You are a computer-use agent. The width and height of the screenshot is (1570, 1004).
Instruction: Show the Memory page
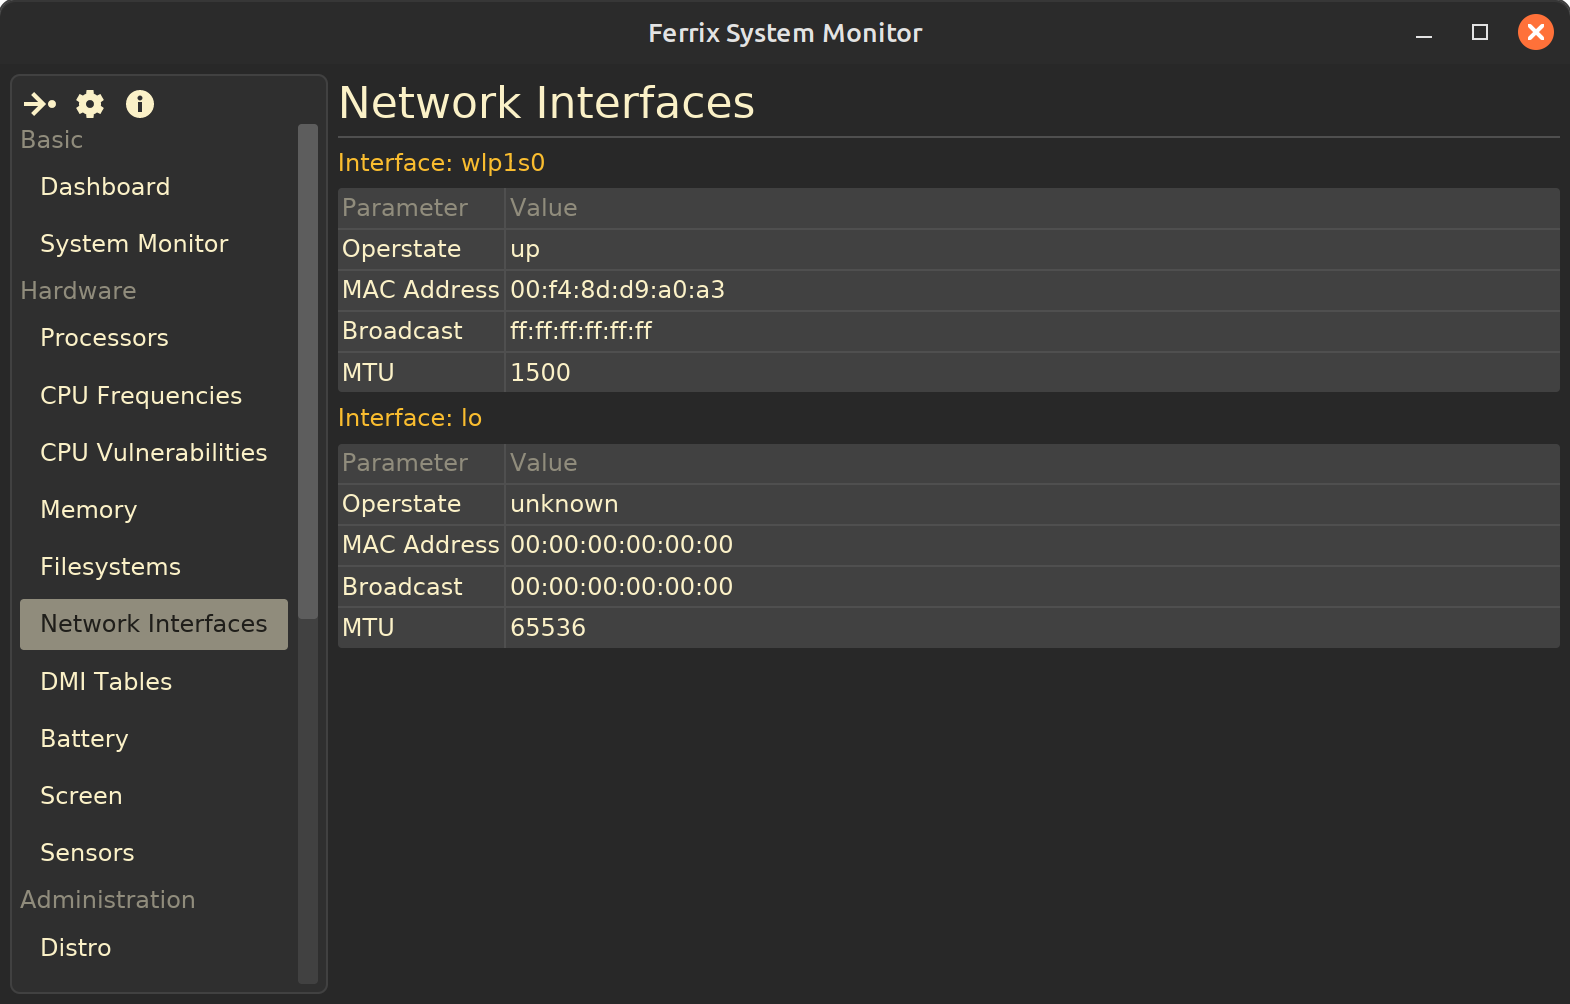[88, 510]
